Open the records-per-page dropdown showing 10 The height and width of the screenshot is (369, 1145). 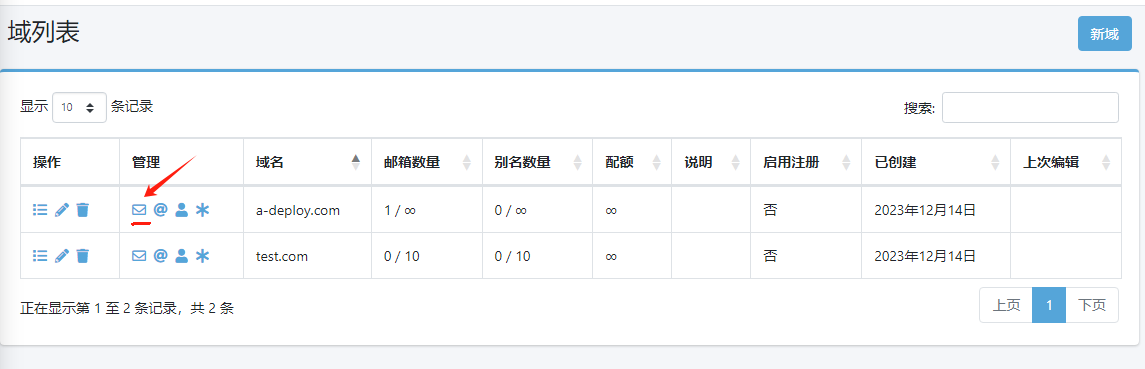80,107
